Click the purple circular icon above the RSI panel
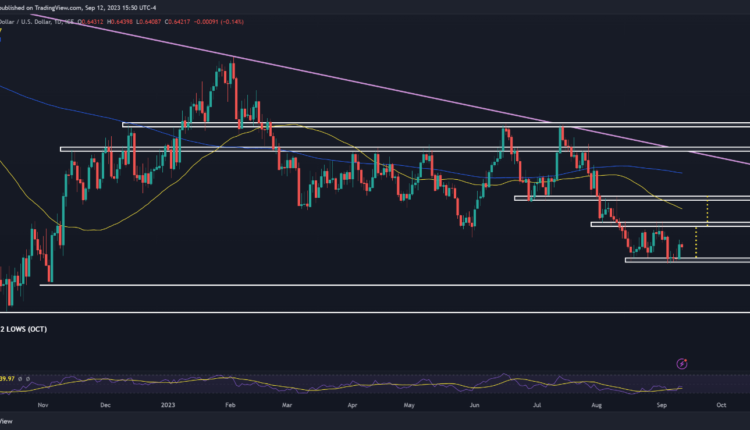Screen dimensions: 750x430 [x=682, y=364]
